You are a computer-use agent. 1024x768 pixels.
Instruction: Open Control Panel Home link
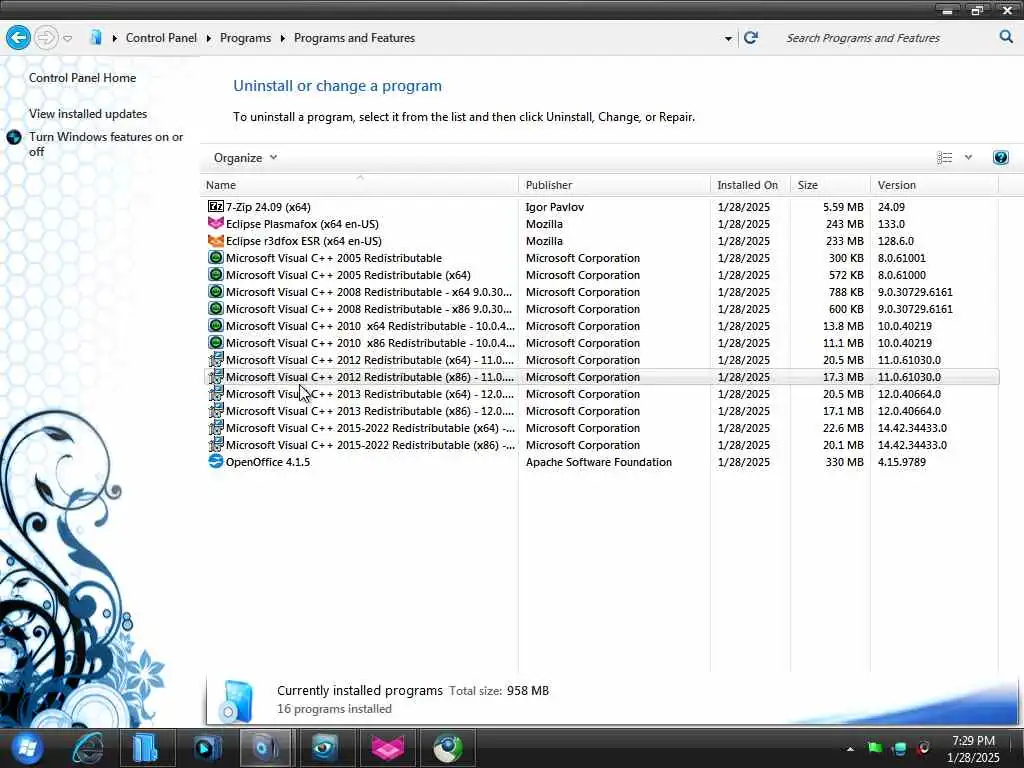(82, 78)
